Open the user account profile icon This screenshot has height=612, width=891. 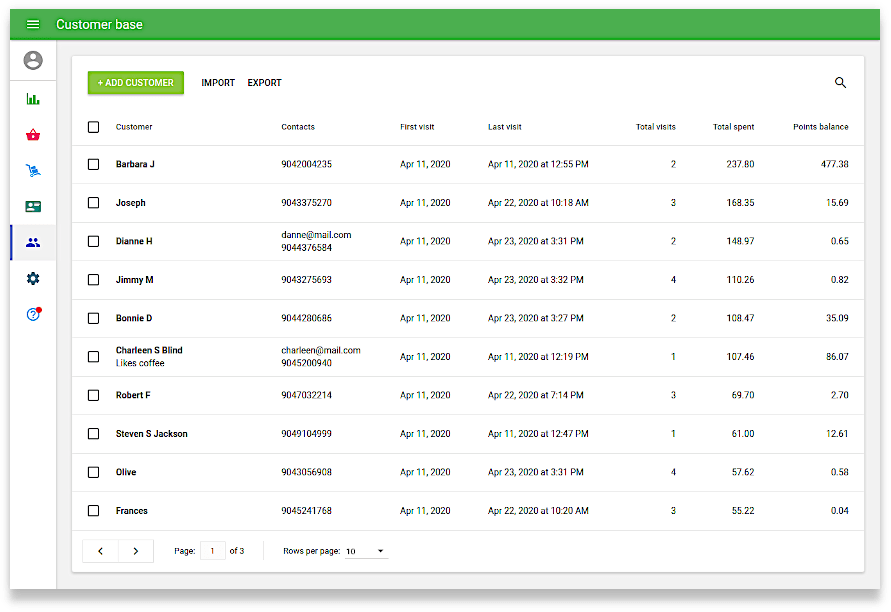[x=33, y=61]
